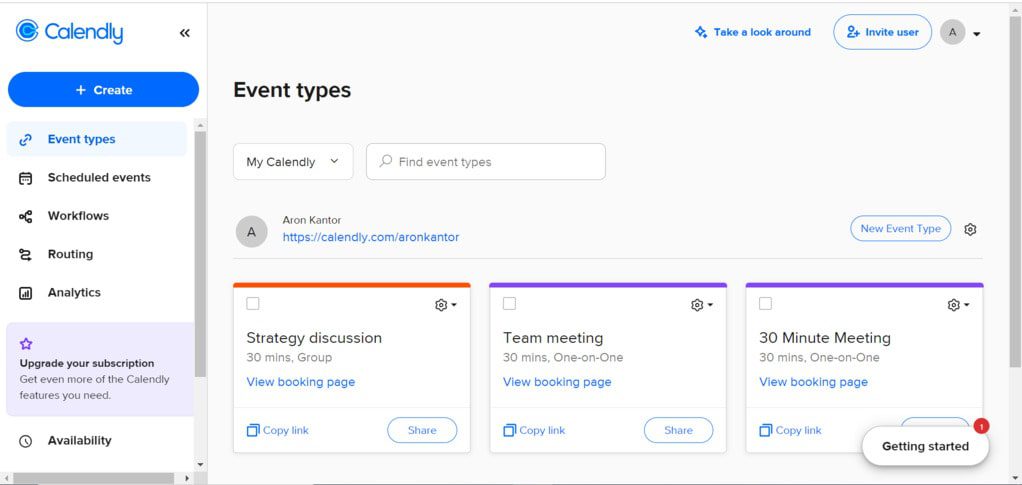The image size is (1022, 485).
Task: Click the Workflows icon
Action: pos(25,216)
